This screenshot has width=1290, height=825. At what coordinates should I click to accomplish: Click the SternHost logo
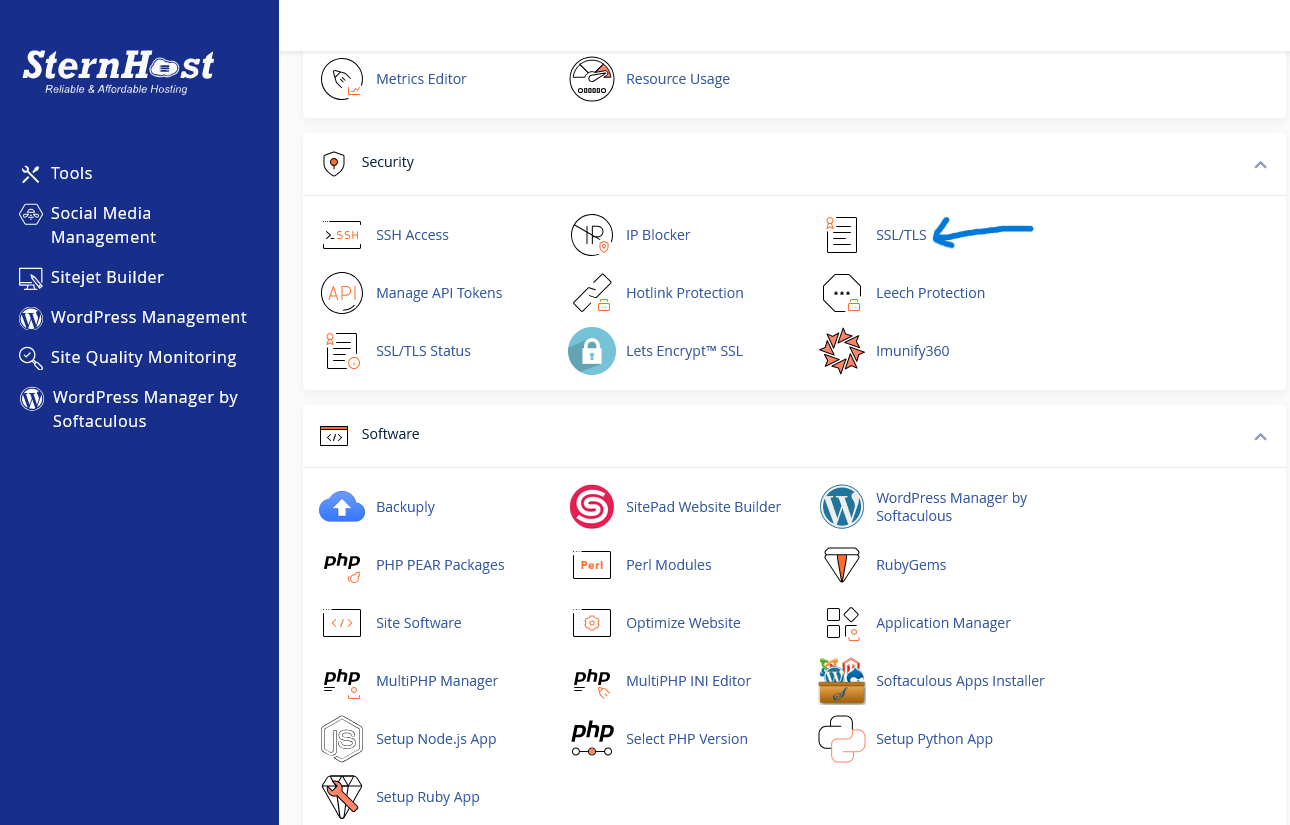tap(118, 71)
